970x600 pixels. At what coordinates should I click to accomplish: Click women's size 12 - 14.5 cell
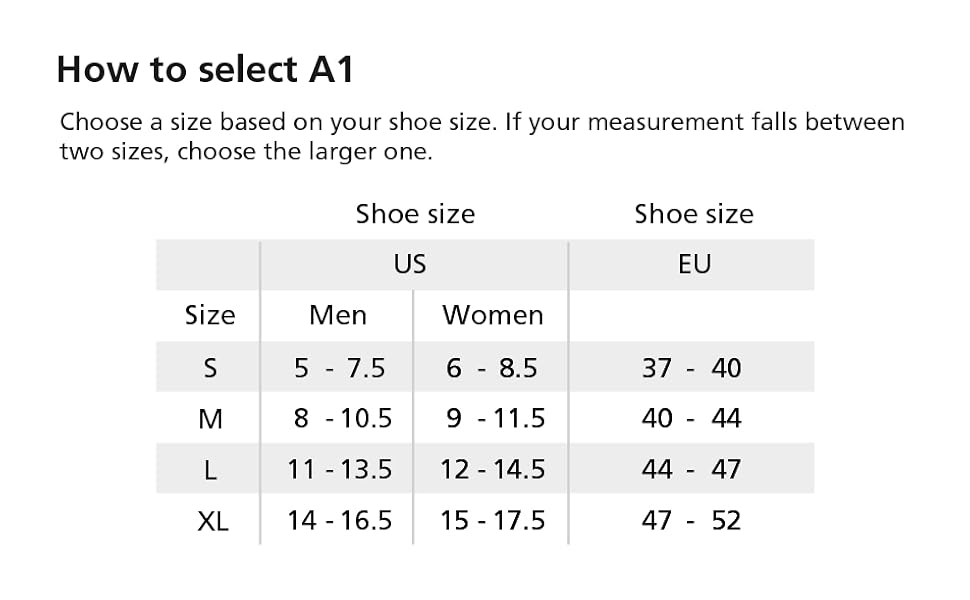[493, 470]
